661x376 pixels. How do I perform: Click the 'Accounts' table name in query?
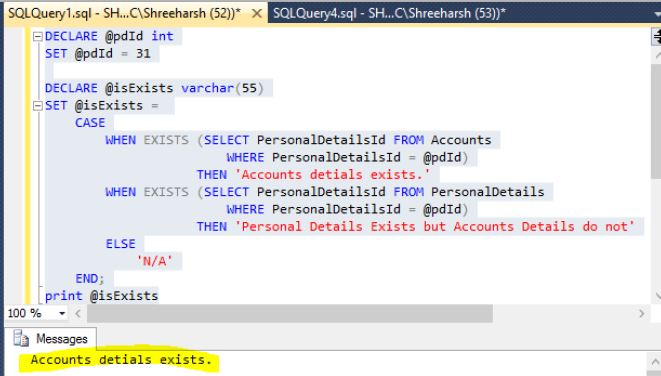tap(461, 140)
